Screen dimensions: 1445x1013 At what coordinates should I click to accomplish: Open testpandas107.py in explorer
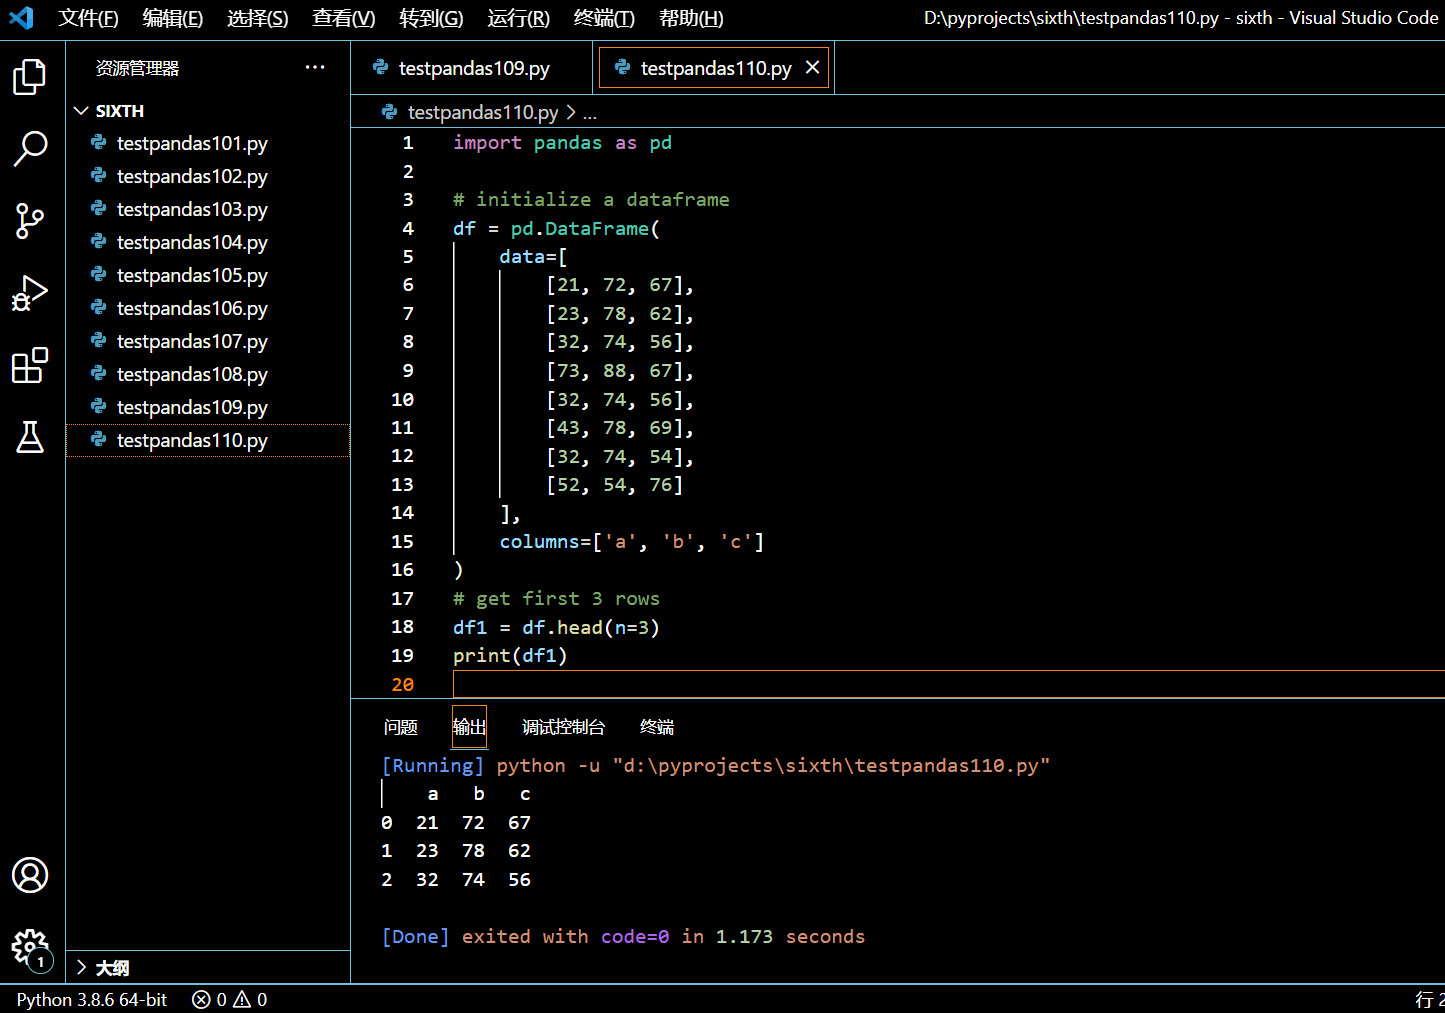pos(208,341)
